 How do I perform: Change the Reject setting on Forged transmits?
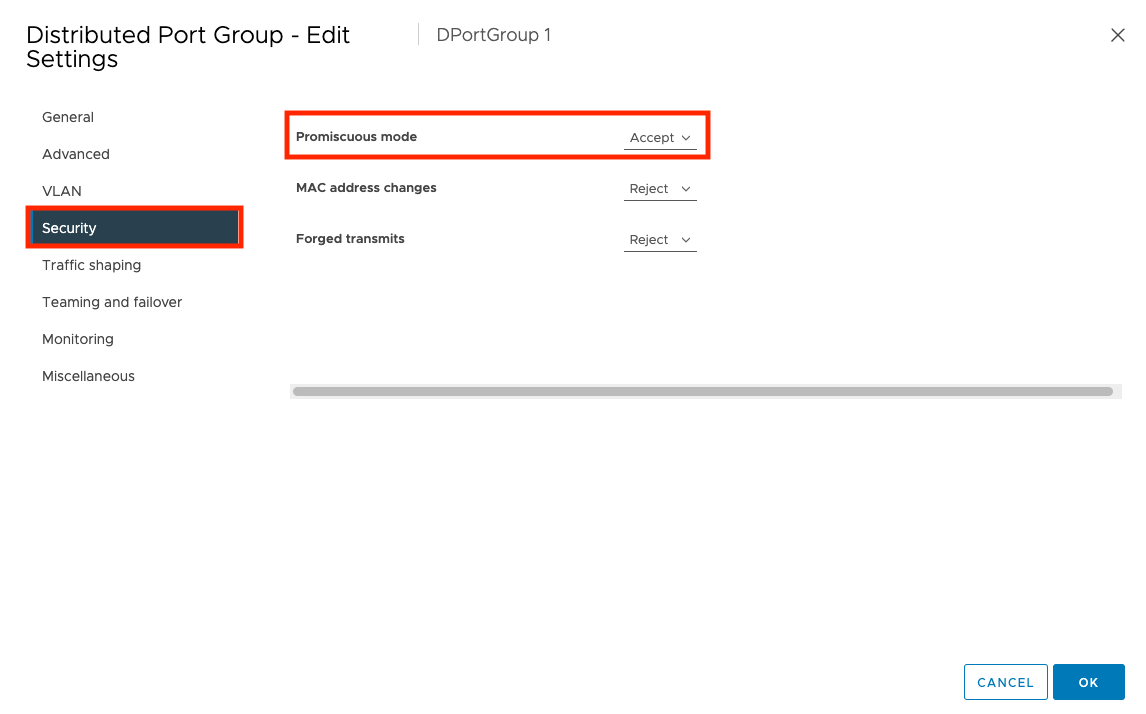coord(659,239)
